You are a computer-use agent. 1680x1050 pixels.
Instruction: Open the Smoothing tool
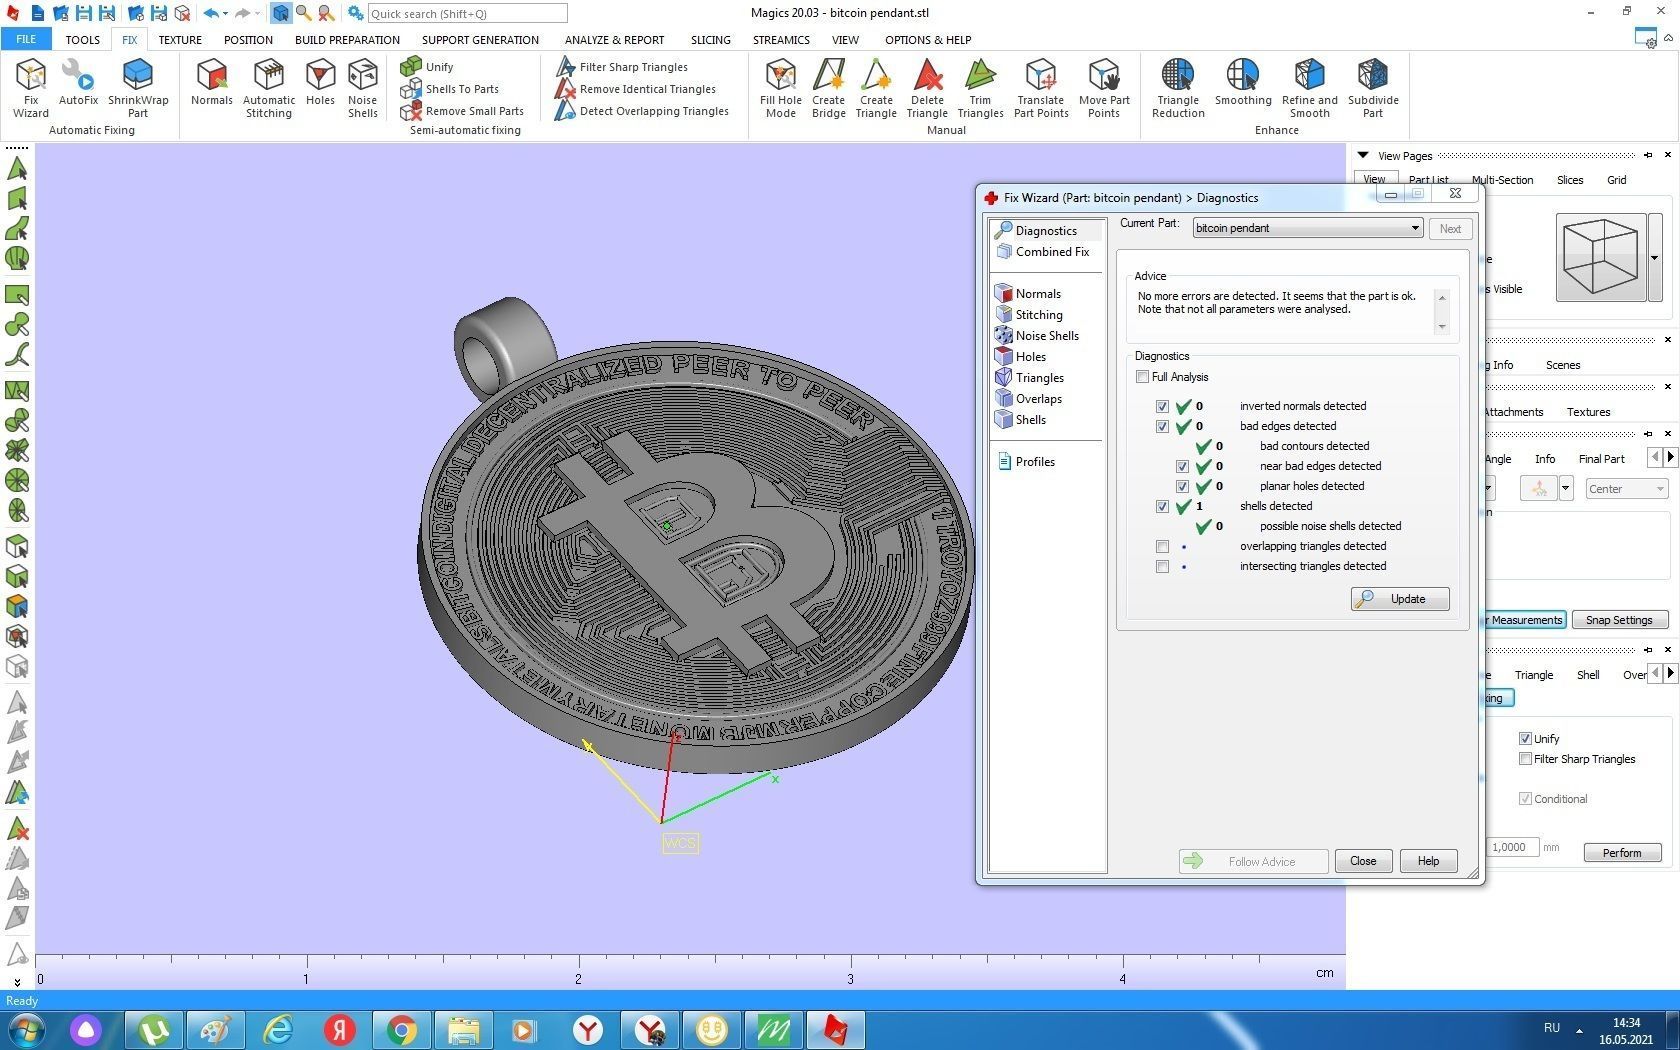[x=1243, y=82]
